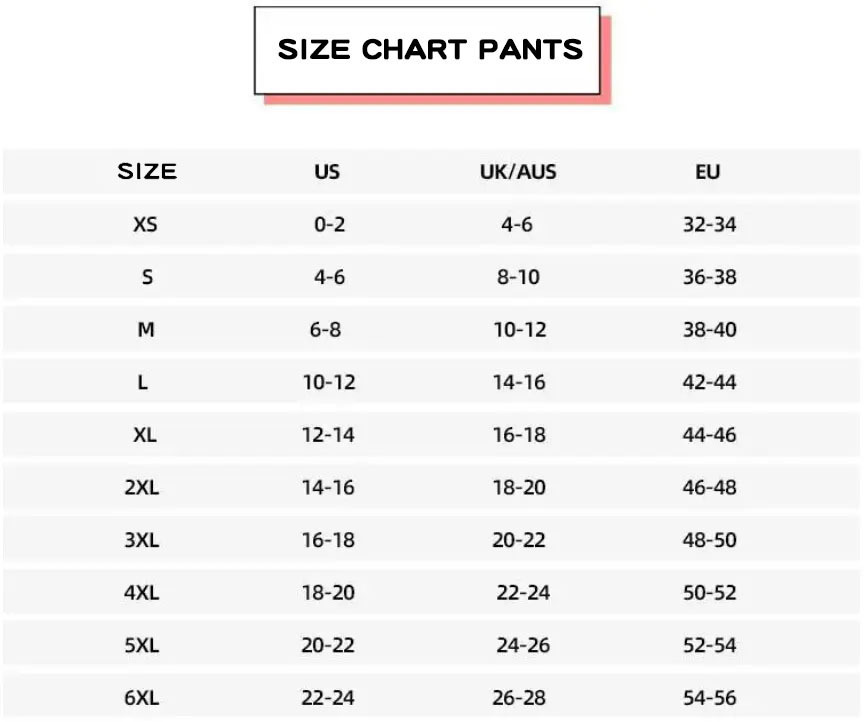Viewport: 864px width, 722px height.
Task: Click the 6XL size row label
Action: click(x=141, y=698)
